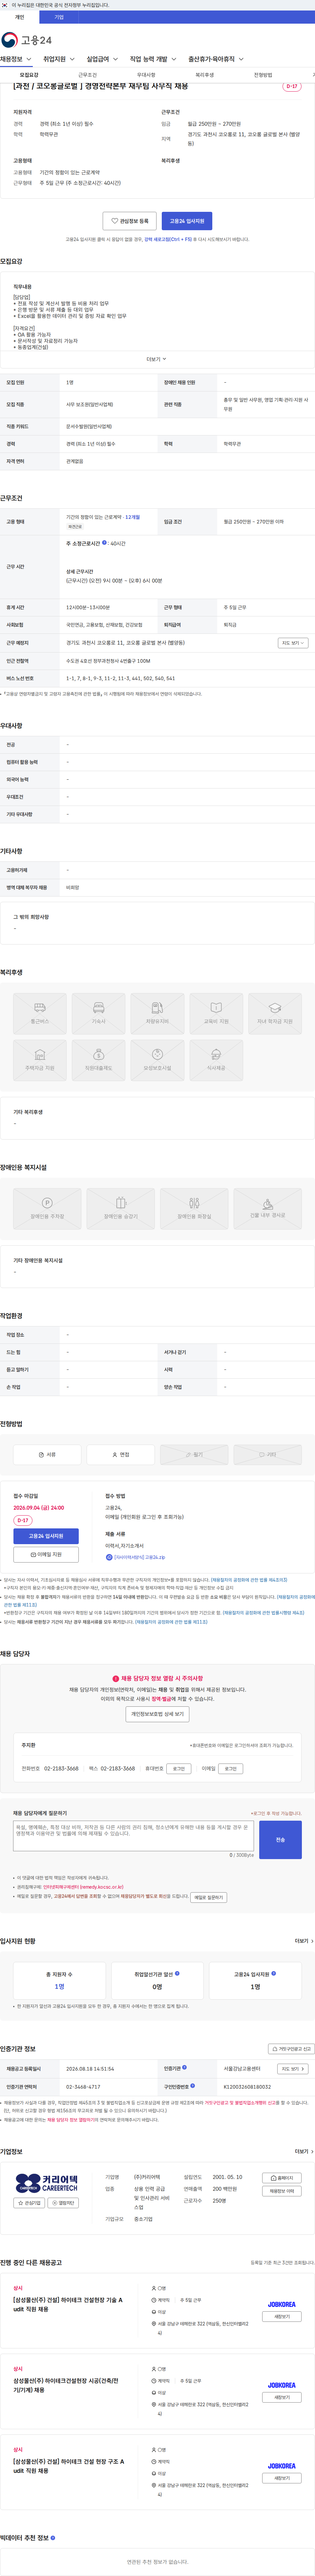The image size is (315, 2576).
Task: Click the company 홈페이지 button
Action: (x=282, y=2178)
